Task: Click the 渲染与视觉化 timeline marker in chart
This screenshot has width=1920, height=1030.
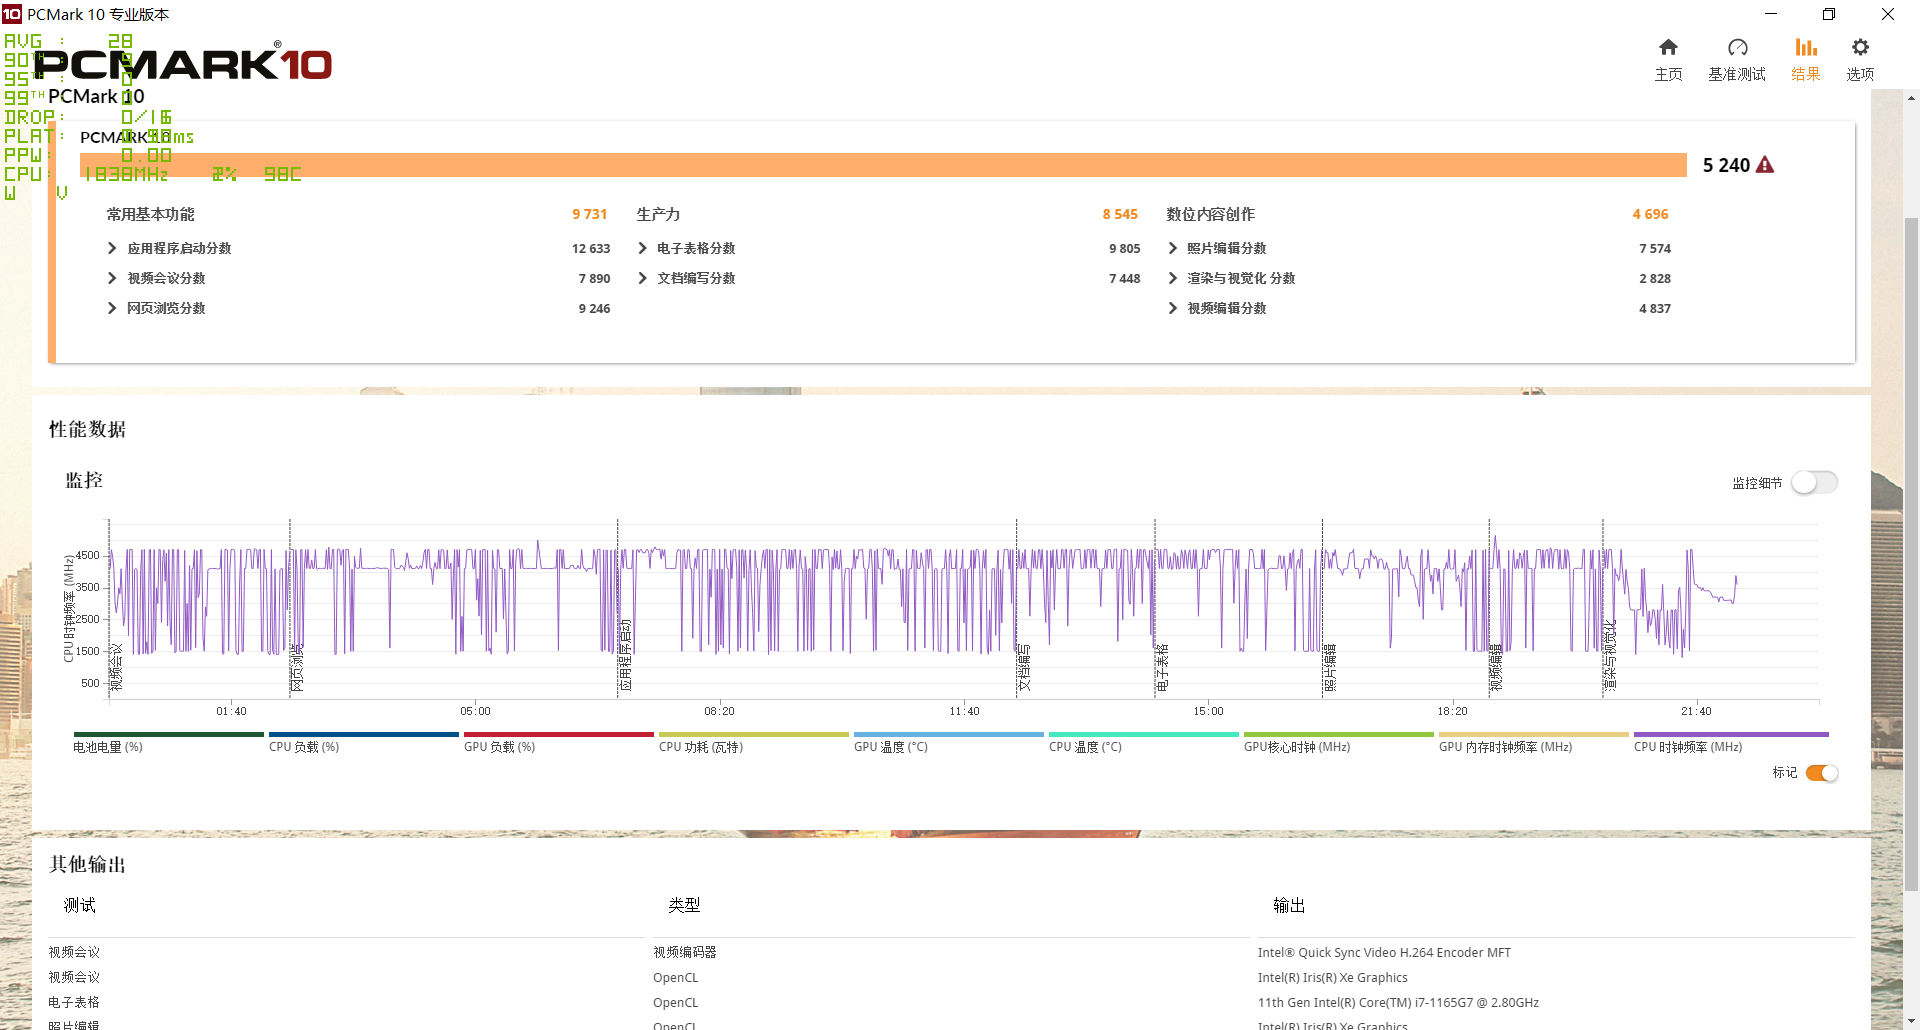Action: pos(1610,656)
